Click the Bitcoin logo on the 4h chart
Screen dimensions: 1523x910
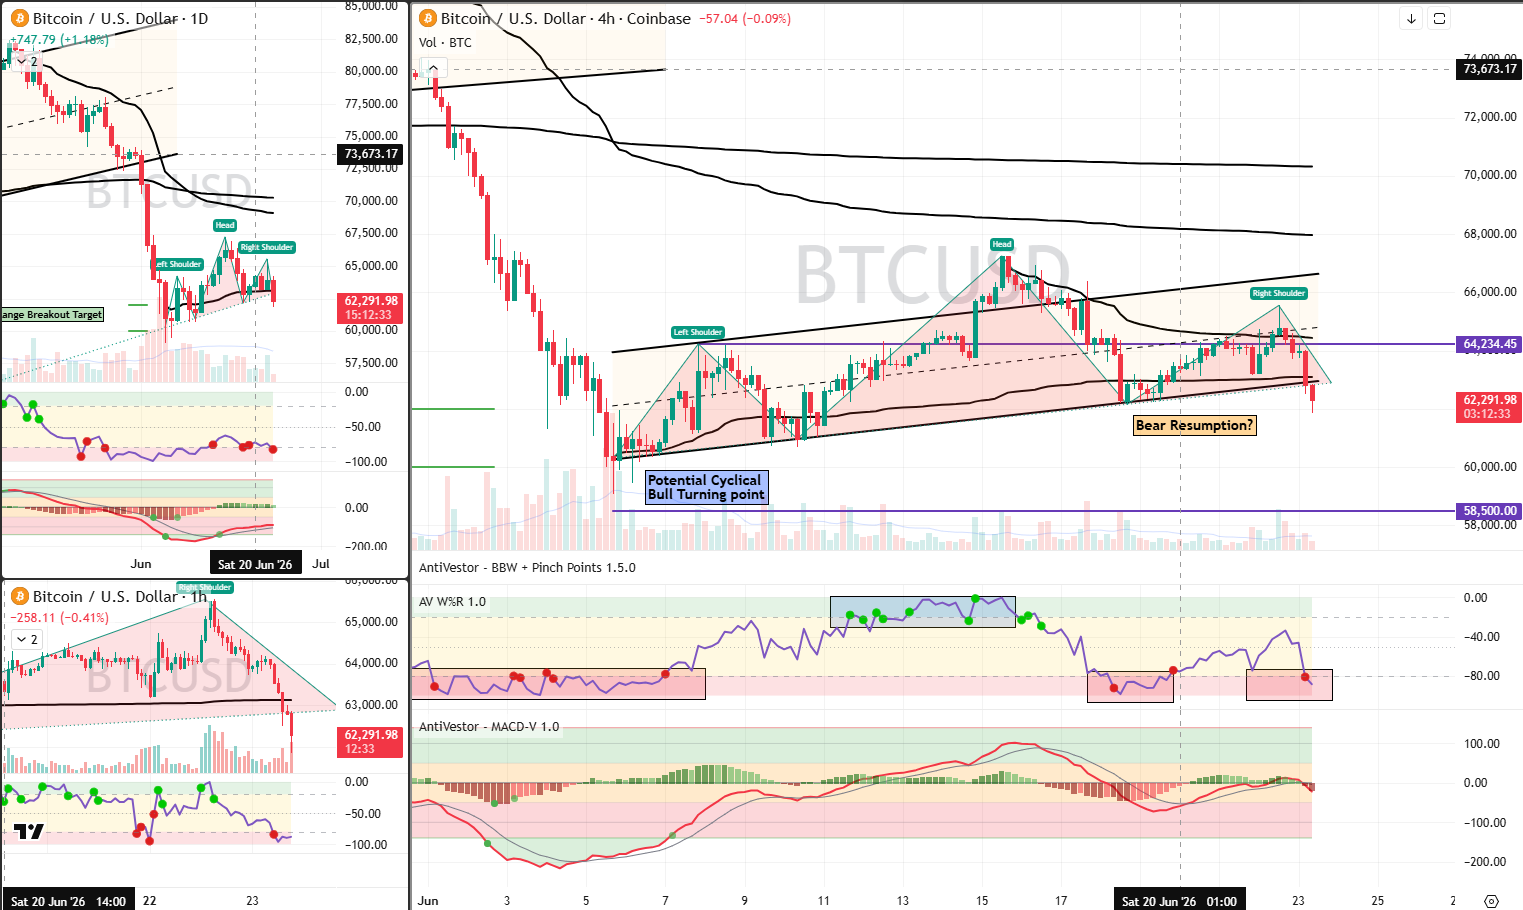pos(427,18)
